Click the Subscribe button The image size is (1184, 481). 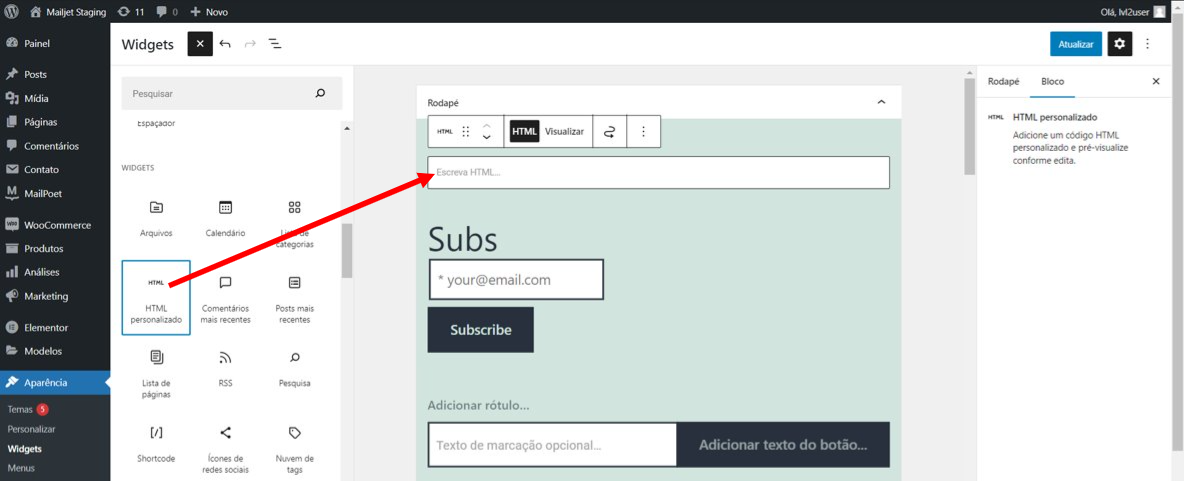click(x=481, y=330)
